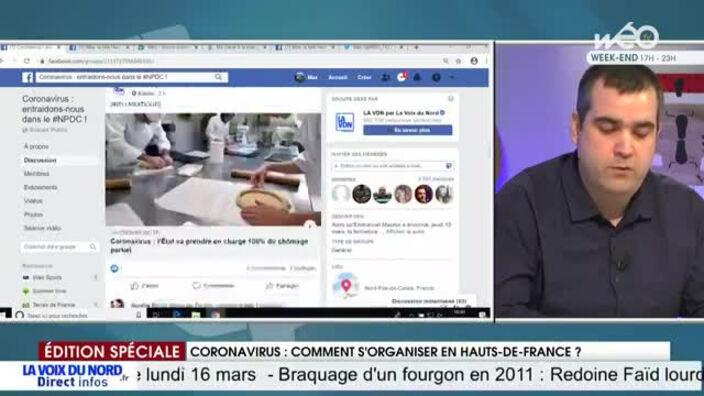704x396 pixels.
Task: Open the last member avatar in the Membres row
Action: (444, 194)
